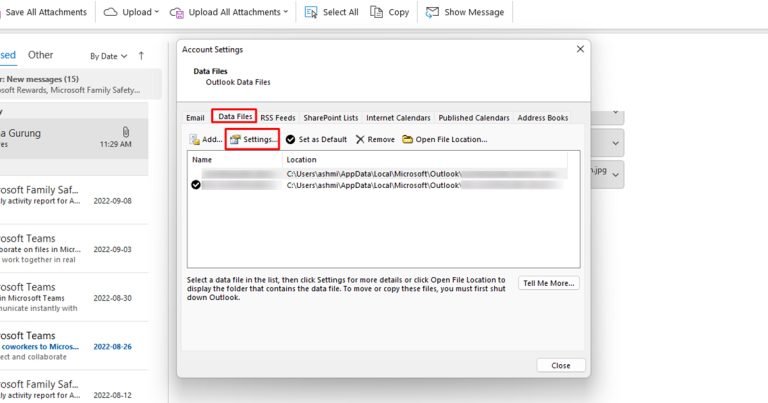Screen dimensions: 768x403
Task: Switch to the RSS Feeds tab
Action: point(278,118)
